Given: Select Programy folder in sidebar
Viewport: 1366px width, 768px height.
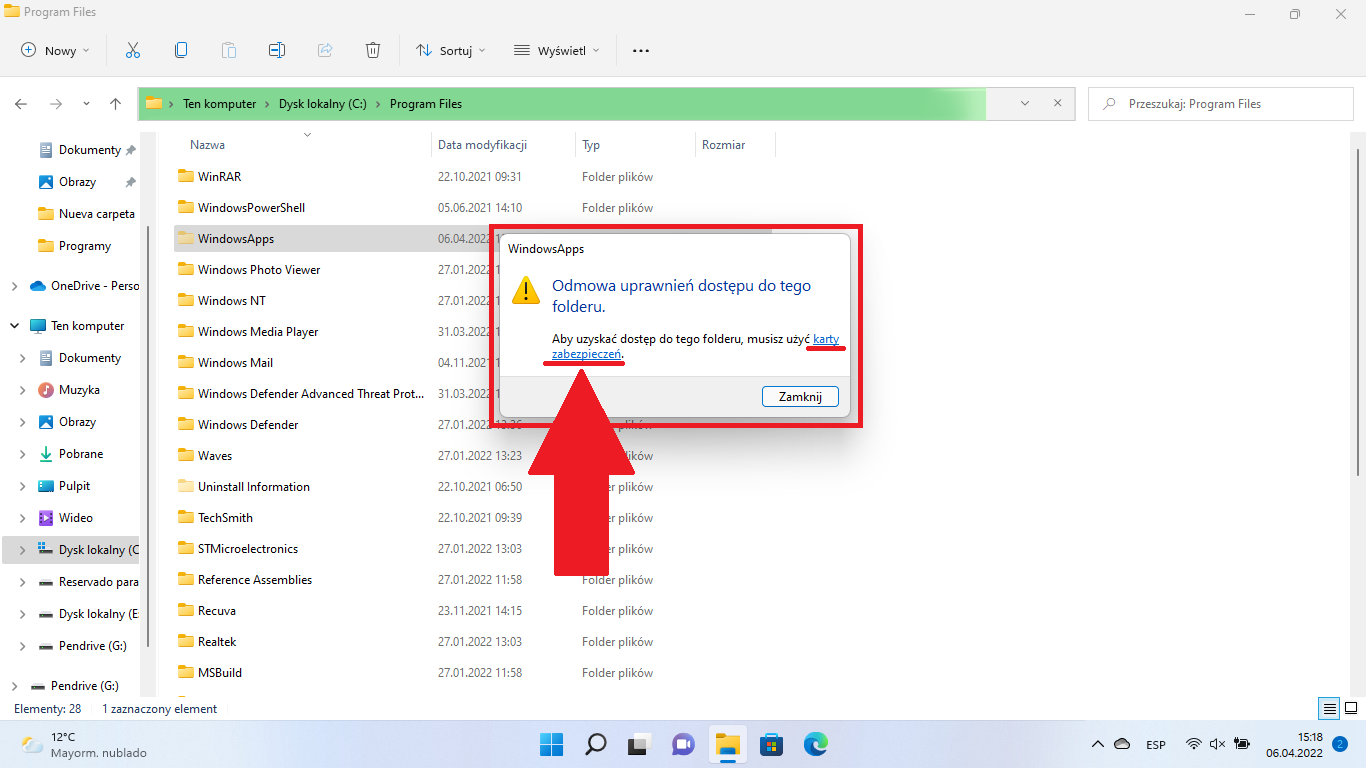Looking at the screenshot, I should [75, 246].
